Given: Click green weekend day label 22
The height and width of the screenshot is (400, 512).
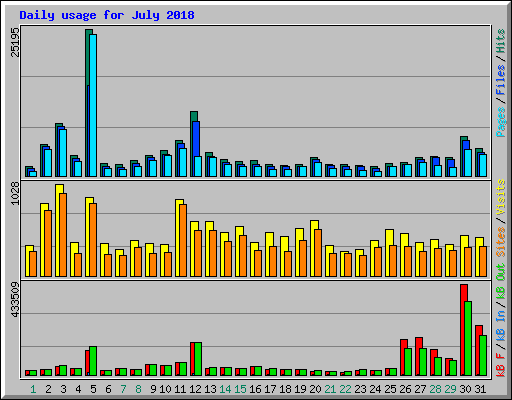Looking at the screenshot, I should click(345, 389).
